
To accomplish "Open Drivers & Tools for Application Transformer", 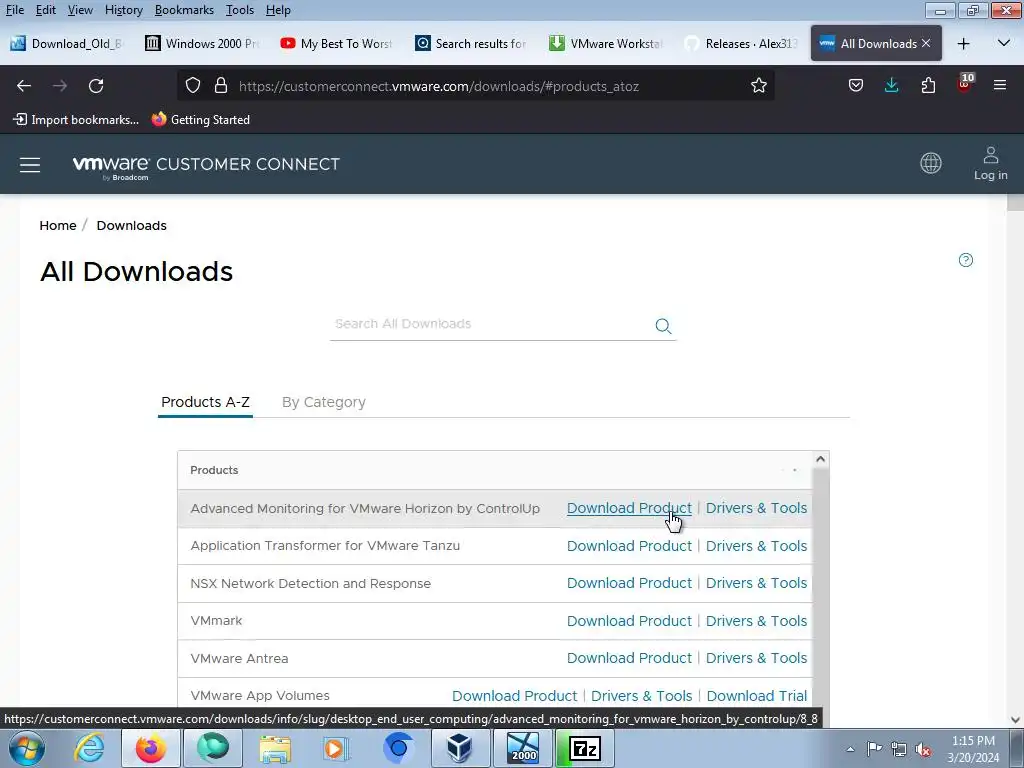I will (x=756, y=546).
